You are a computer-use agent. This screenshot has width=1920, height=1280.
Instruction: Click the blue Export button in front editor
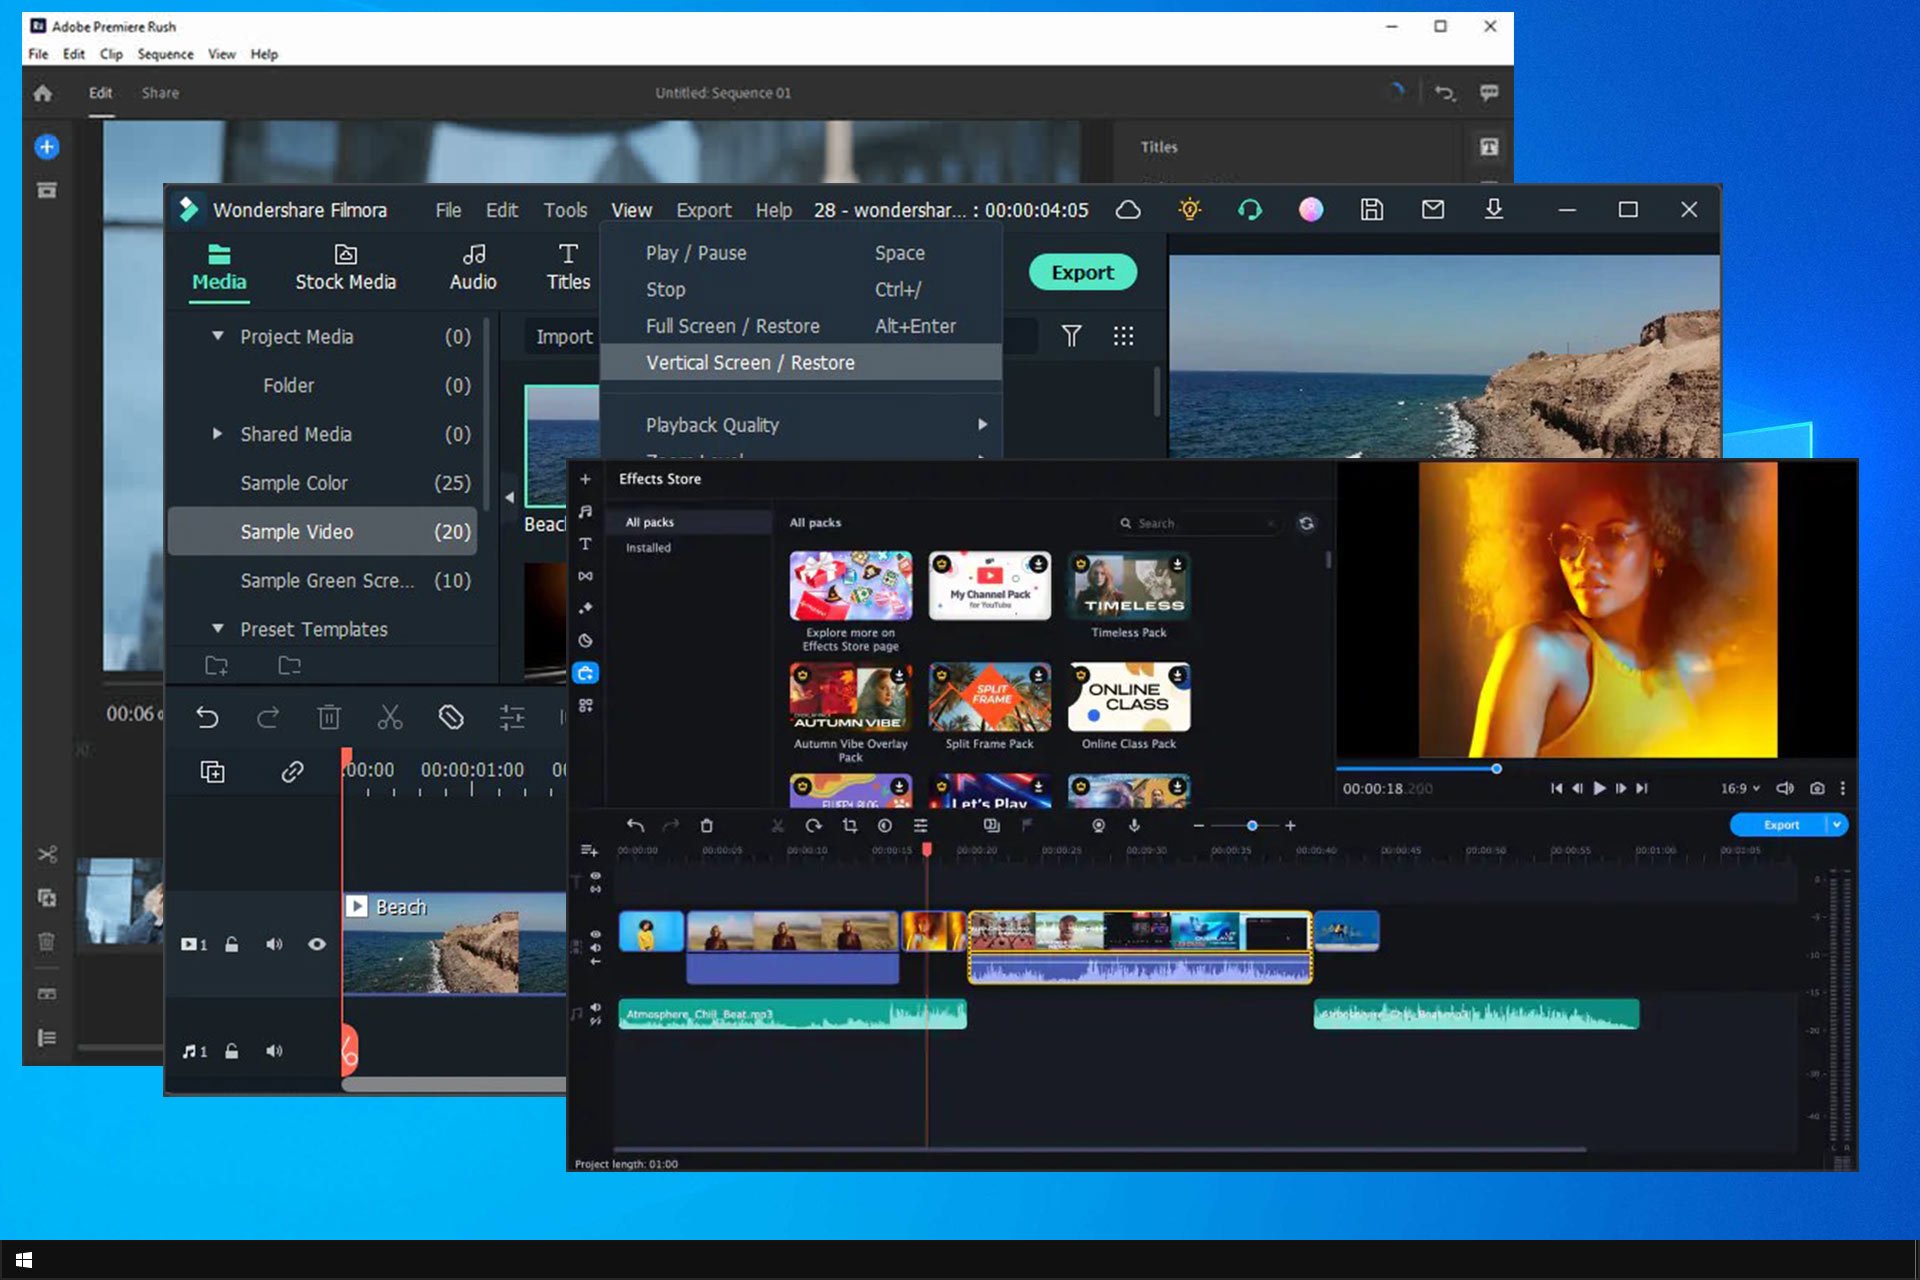click(1780, 825)
